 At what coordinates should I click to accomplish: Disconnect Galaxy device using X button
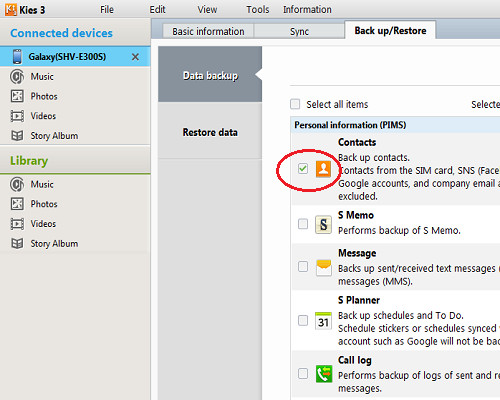[x=135, y=57]
